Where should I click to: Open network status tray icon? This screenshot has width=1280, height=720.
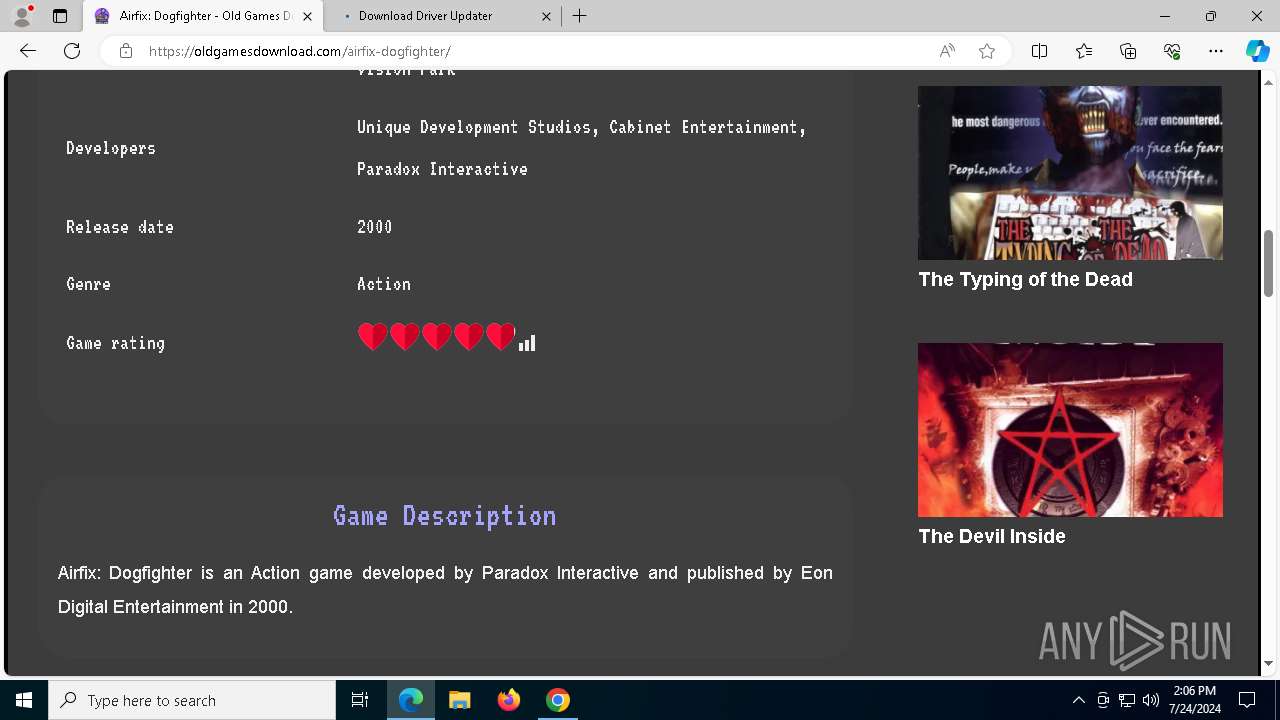(x=1127, y=700)
